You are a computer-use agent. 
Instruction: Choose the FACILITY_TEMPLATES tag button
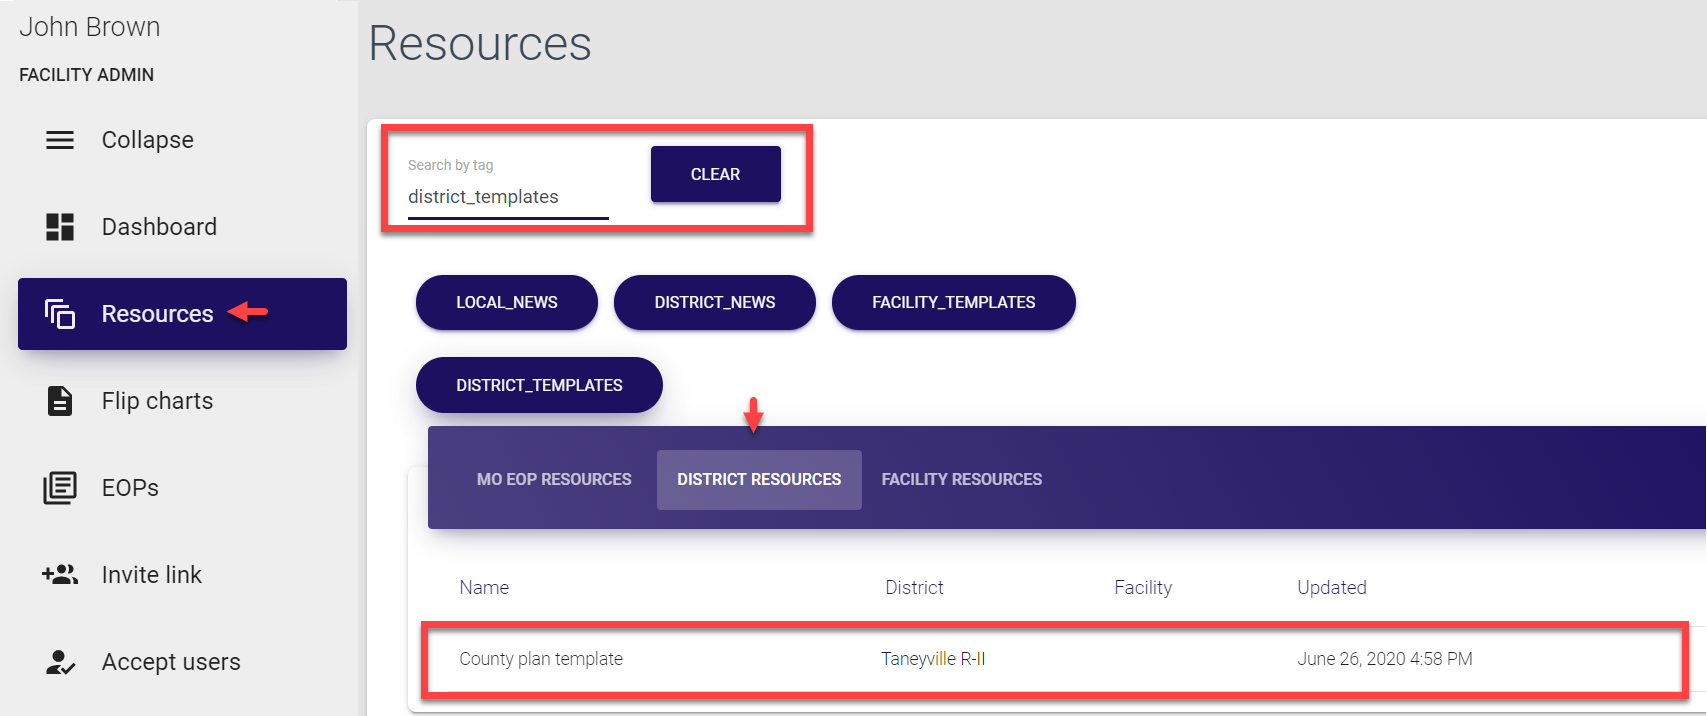click(x=953, y=302)
